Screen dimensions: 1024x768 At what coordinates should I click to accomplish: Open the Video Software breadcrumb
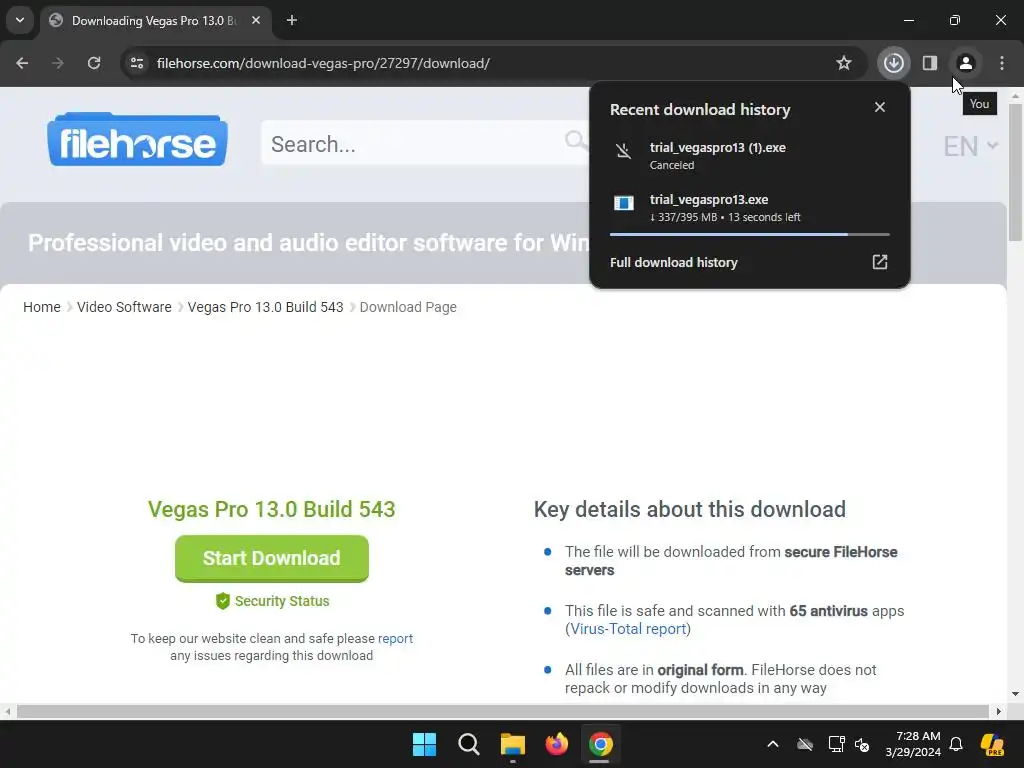coord(124,307)
